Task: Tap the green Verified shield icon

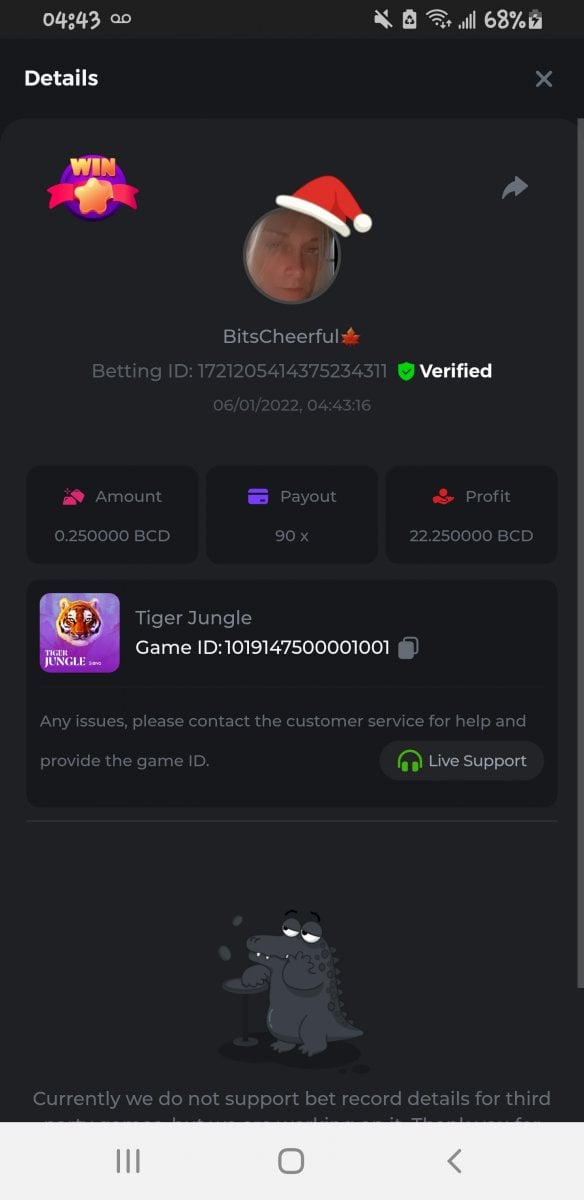Action: tap(405, 371)
